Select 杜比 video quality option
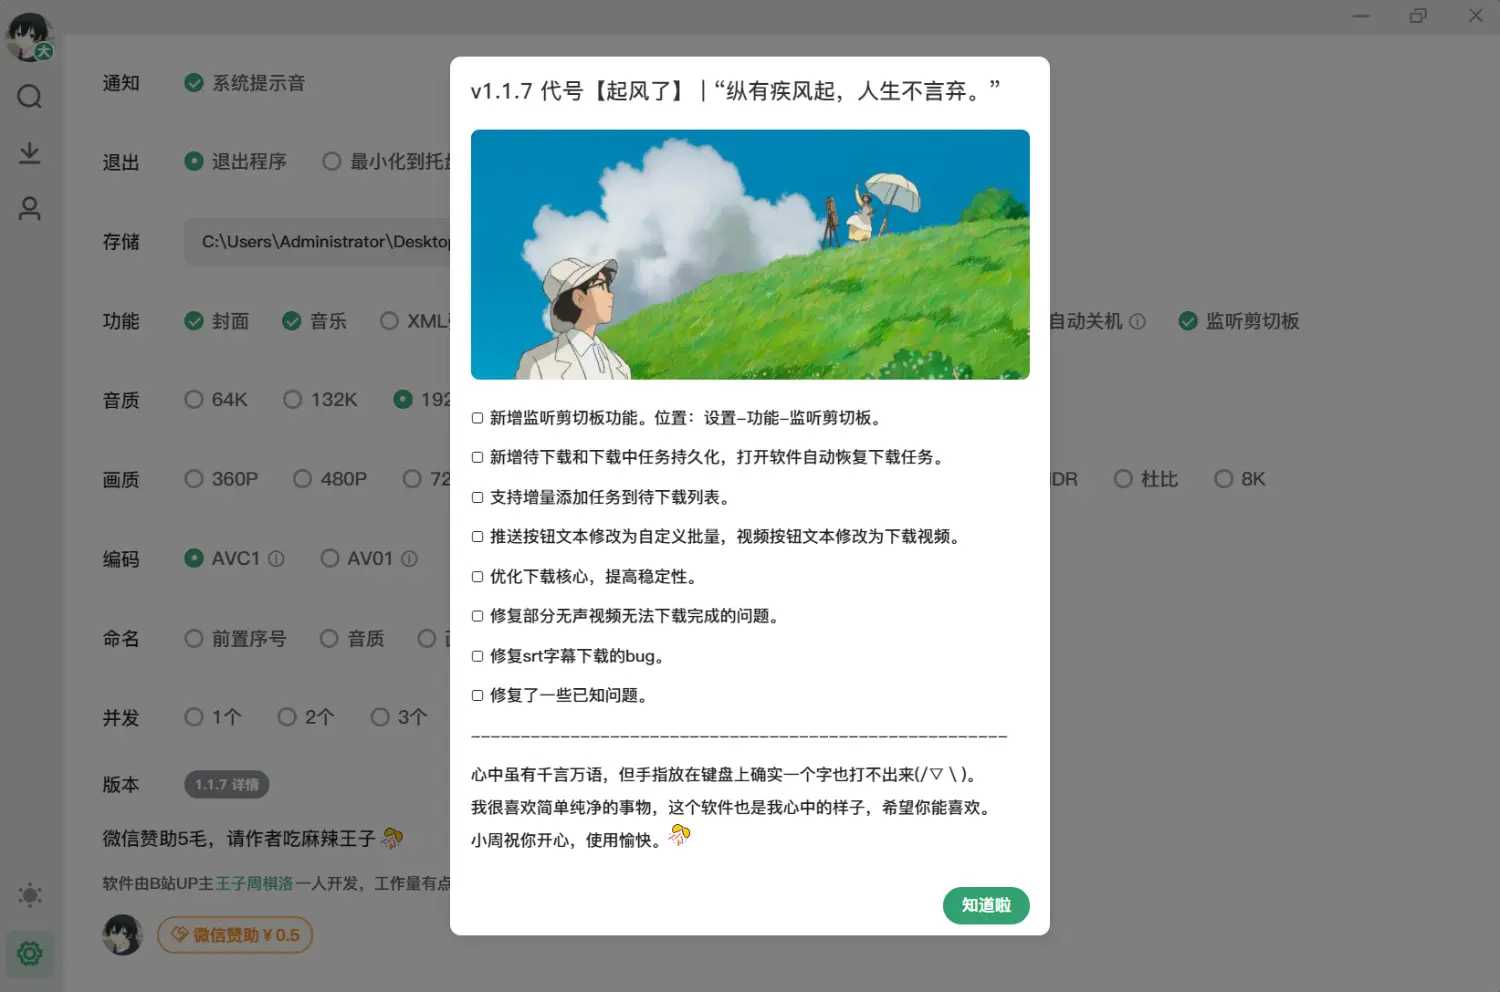 pos(1146,479)
